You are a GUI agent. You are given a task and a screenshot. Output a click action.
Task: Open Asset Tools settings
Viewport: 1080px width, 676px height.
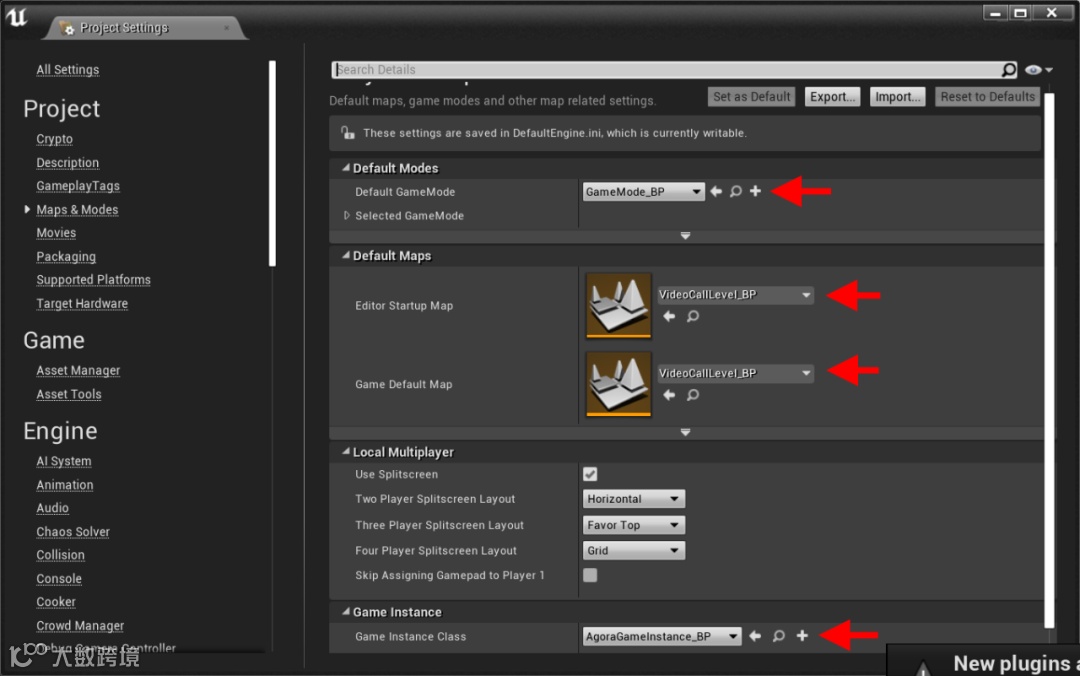click(69, 394)
